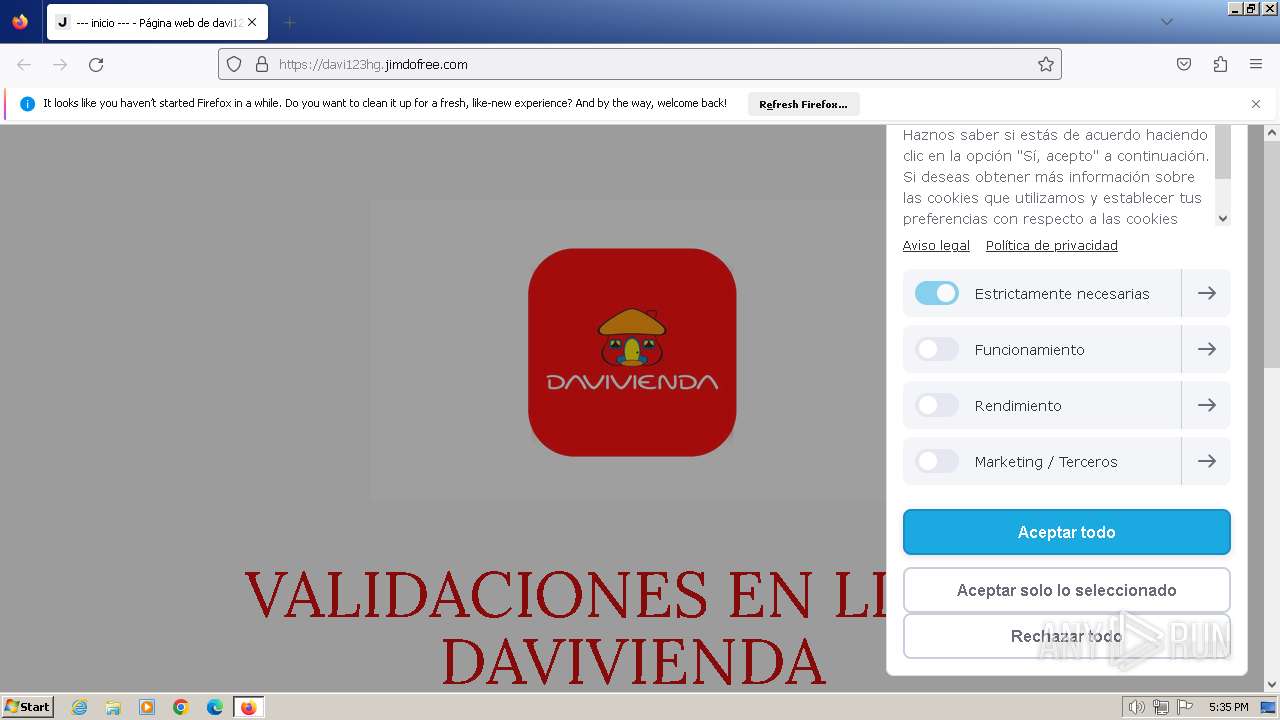Open the network icon in system tray
The width and height of the screenshot is (1280, 720).
coord(1161,707)
